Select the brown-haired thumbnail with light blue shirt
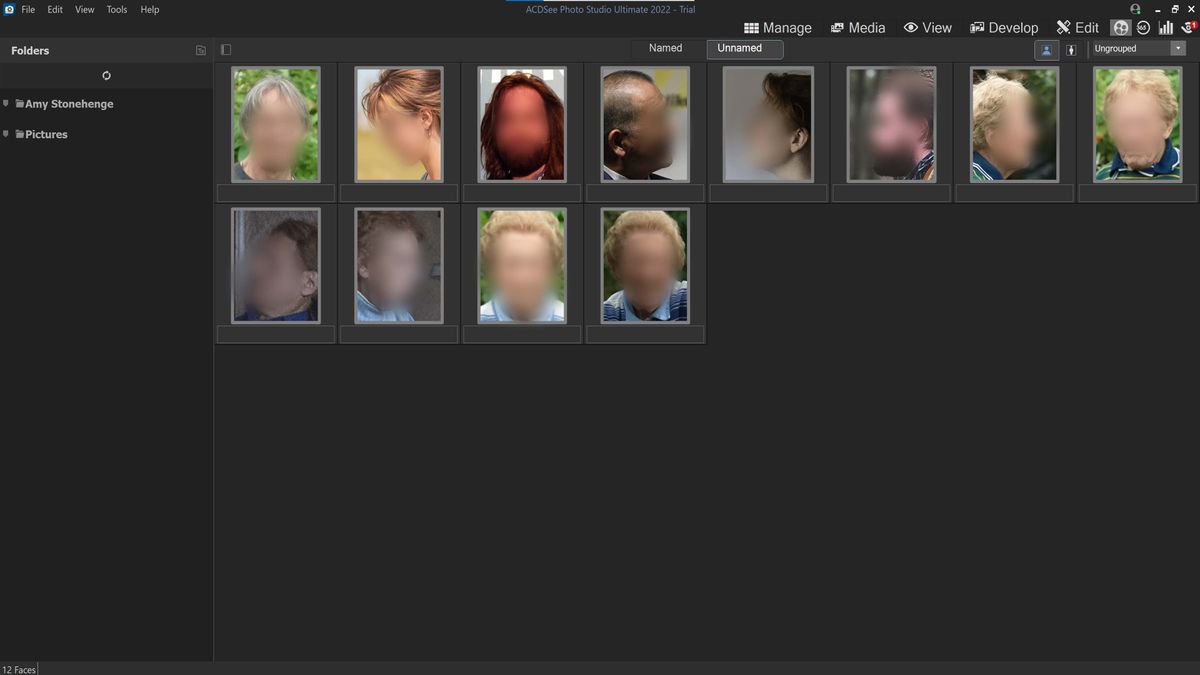1200x675 pixels. point(399,265)
